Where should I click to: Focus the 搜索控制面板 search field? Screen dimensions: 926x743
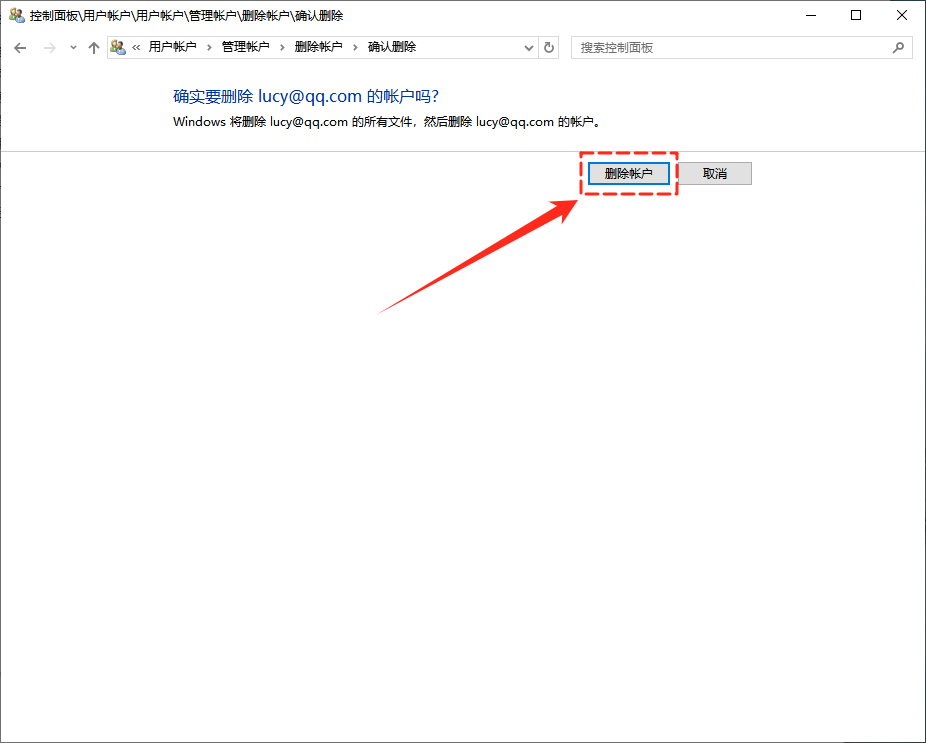tap(730, 48)
